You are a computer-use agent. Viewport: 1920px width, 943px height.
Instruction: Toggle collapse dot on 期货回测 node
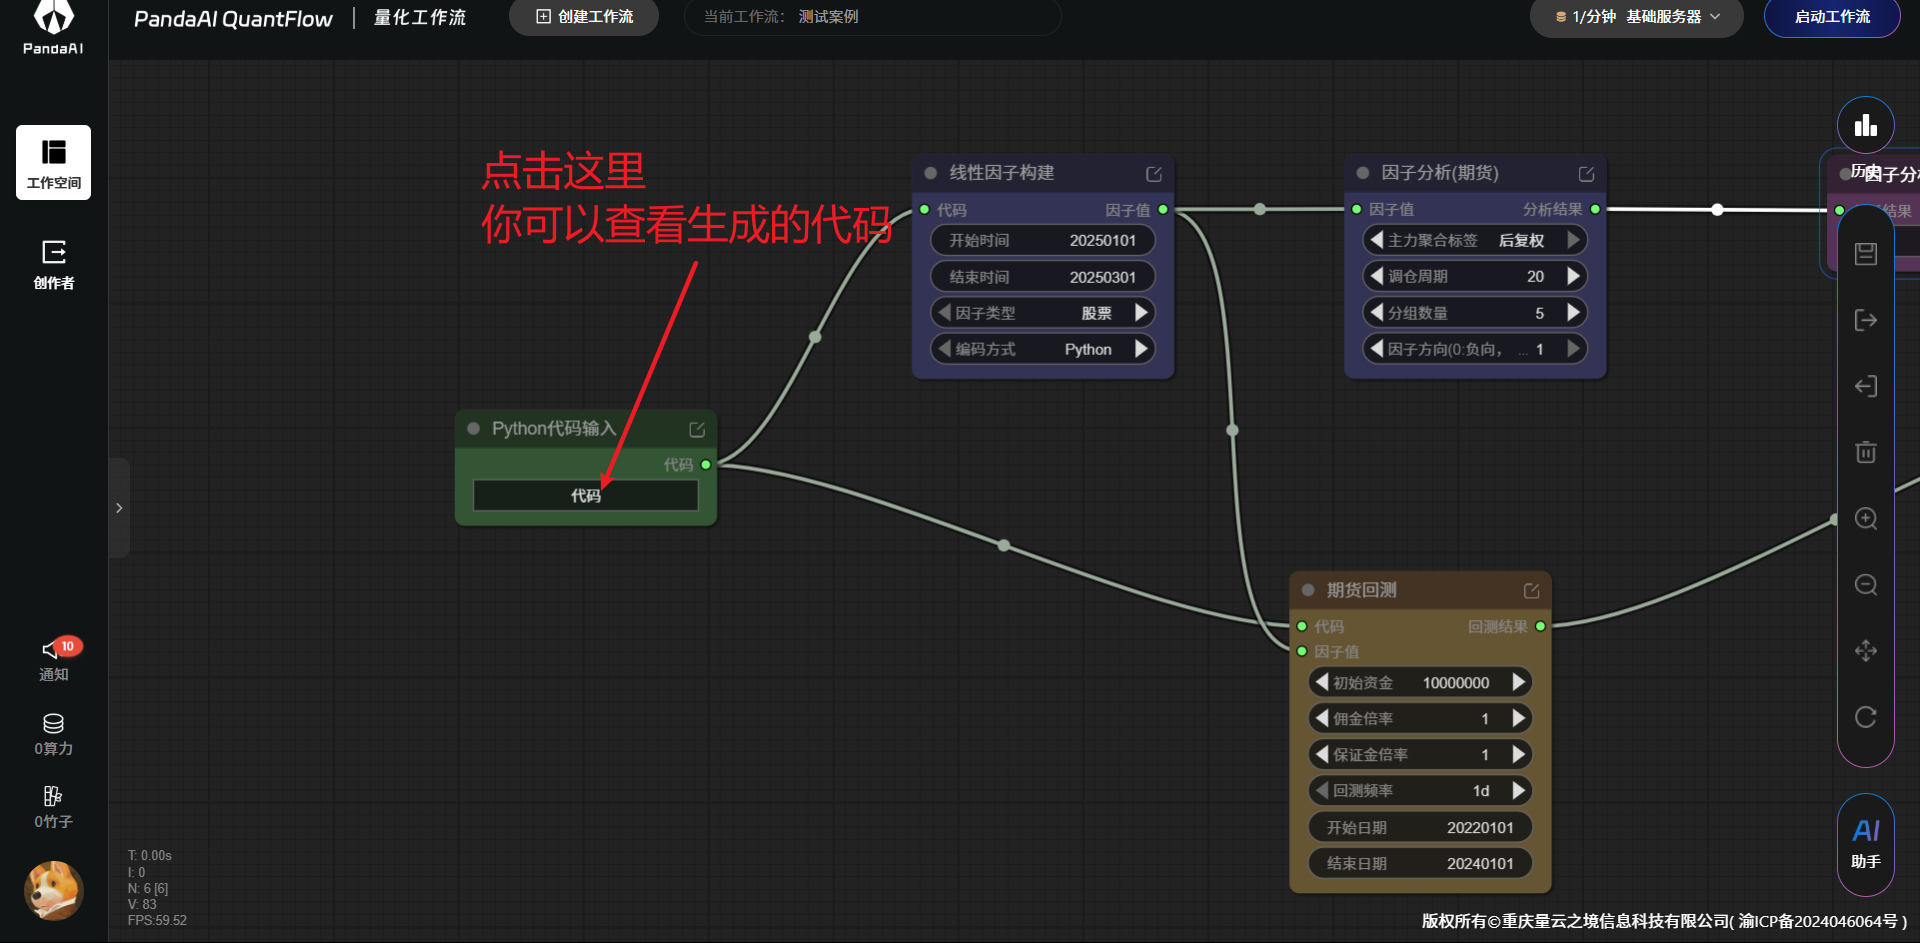point(1308,590)
